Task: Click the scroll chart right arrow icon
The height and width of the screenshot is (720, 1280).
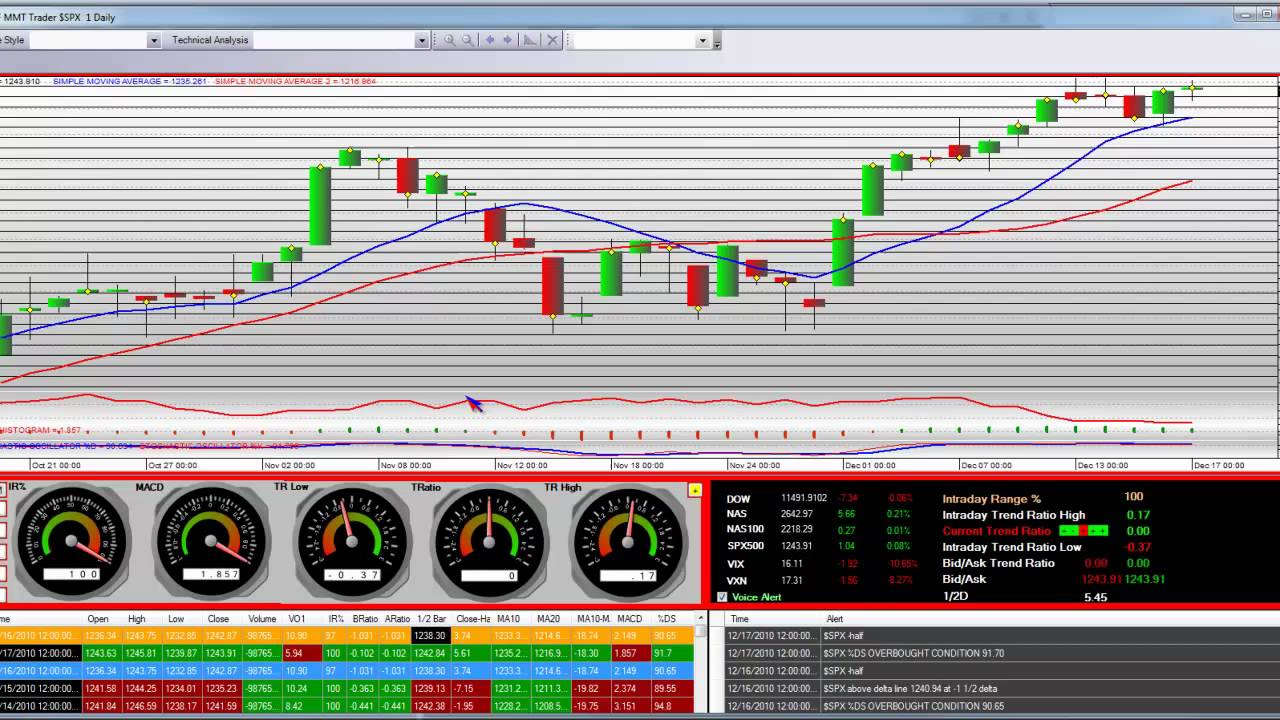Action: (508, 40)
